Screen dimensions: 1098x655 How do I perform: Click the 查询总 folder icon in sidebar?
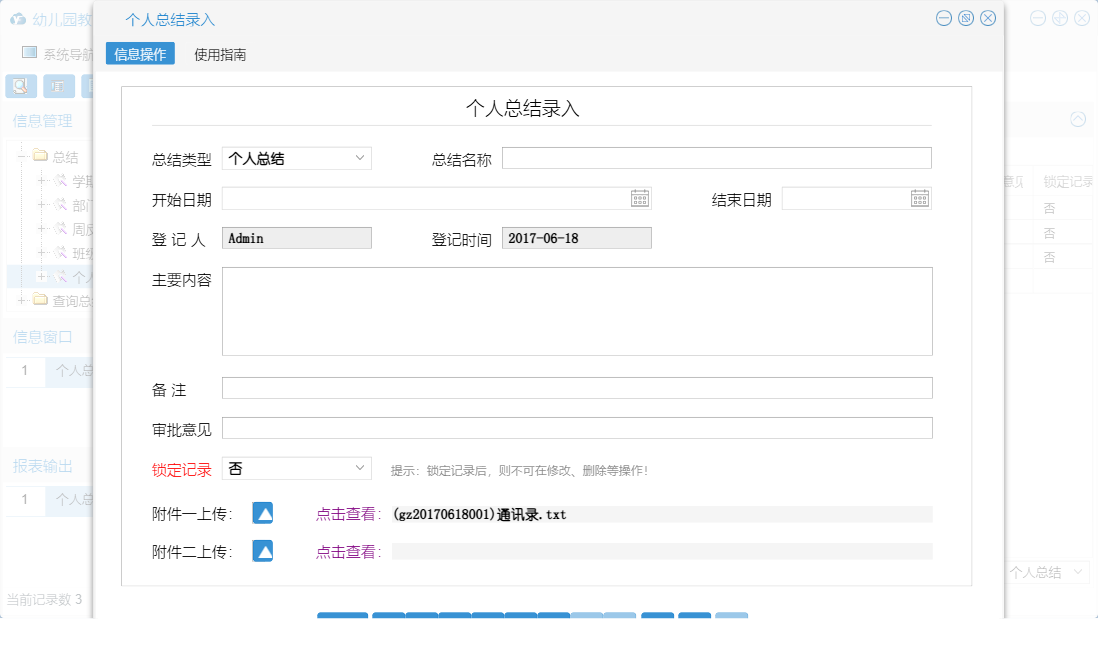pos(40,301)
